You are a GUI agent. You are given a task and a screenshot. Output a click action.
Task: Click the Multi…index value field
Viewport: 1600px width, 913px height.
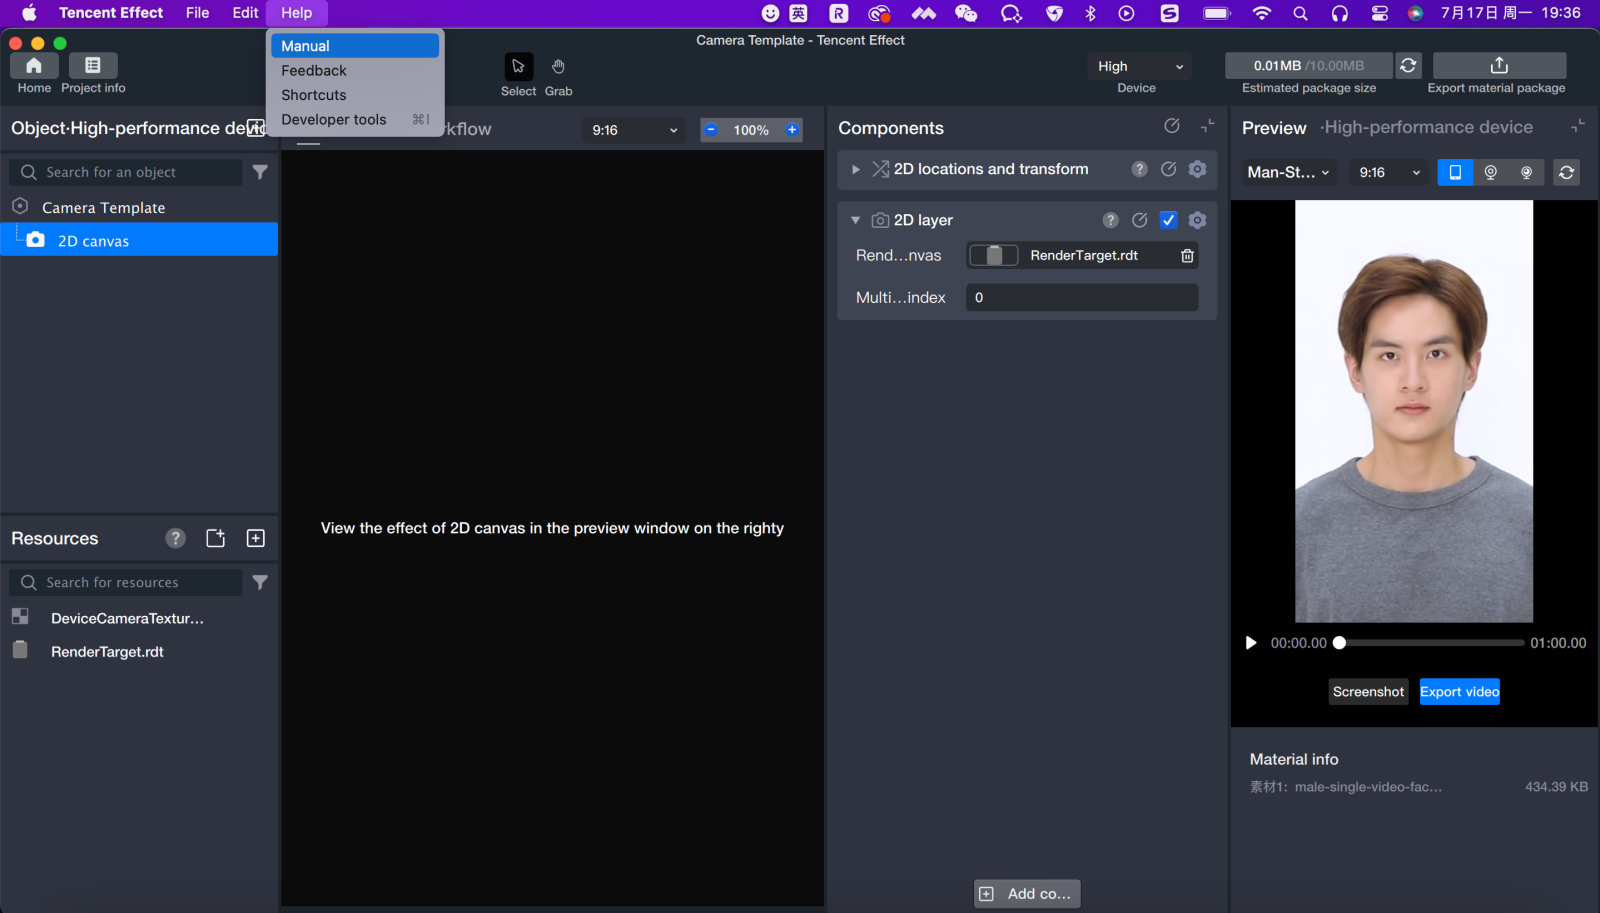(x=1082, y=298)
